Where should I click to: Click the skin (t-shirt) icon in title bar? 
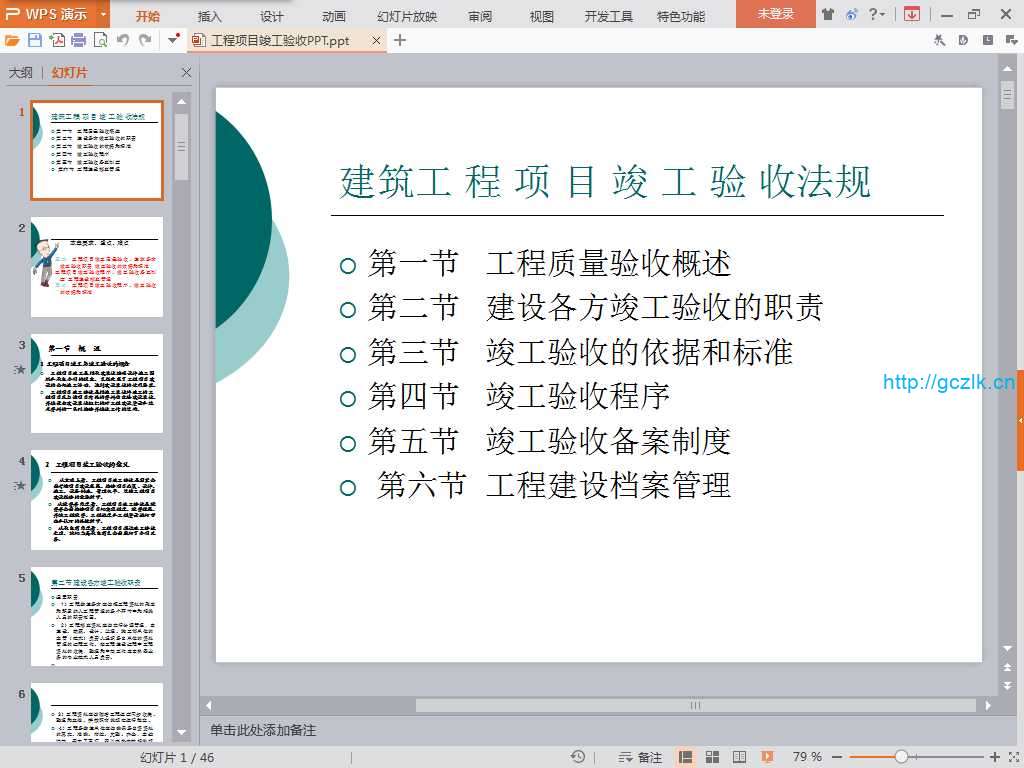click(x=828, y=14)
